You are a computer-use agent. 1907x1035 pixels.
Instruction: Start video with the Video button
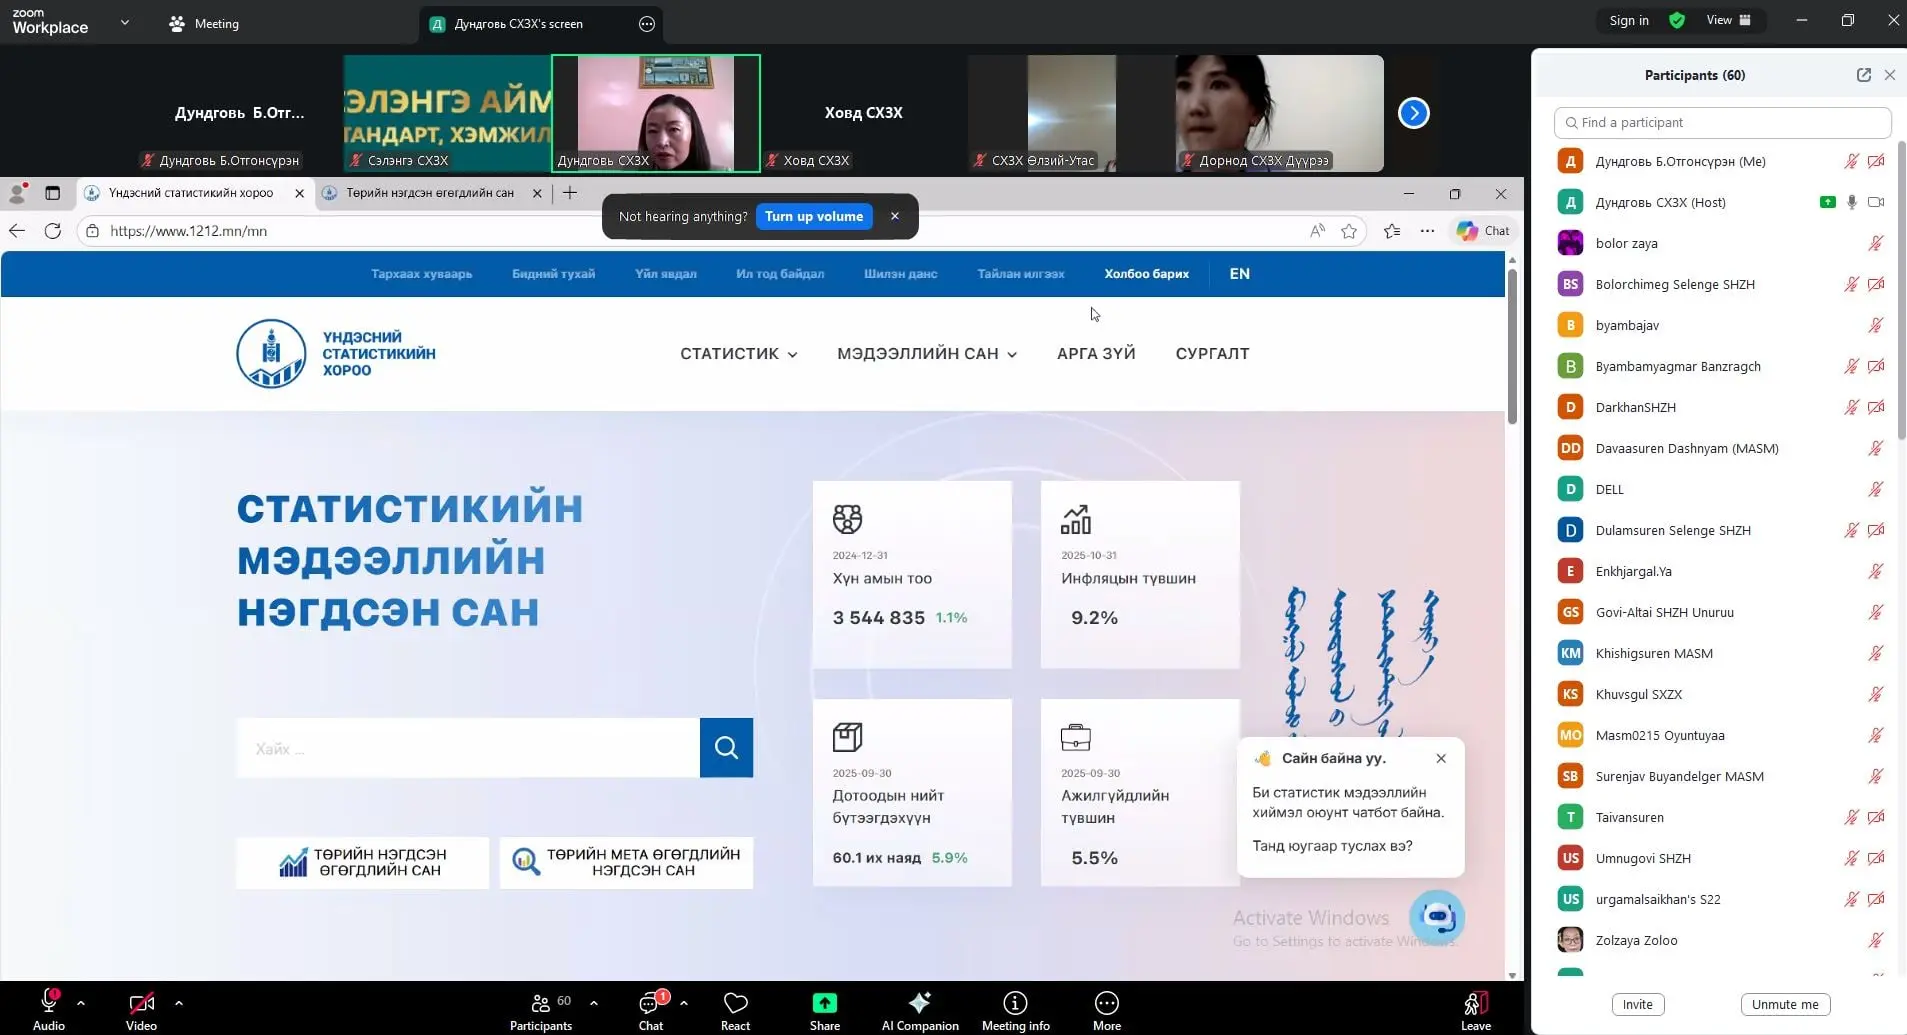(141, 1003)
